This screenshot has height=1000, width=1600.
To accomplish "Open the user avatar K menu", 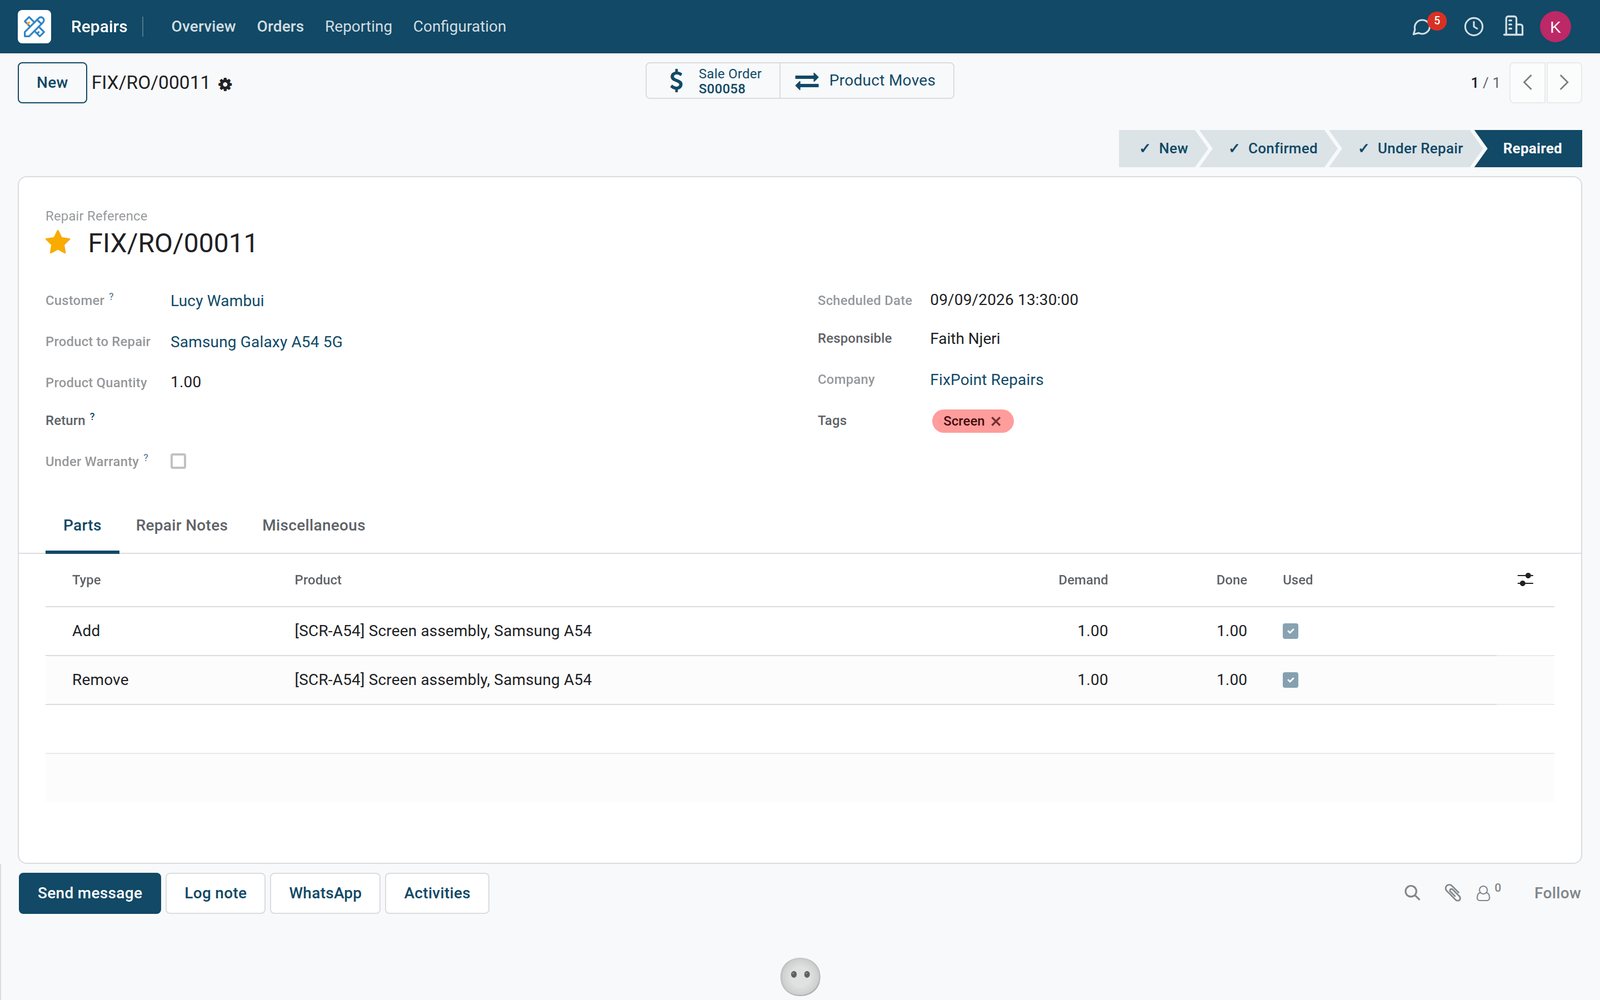I will pyautogui.click(x=1555, y=27).
